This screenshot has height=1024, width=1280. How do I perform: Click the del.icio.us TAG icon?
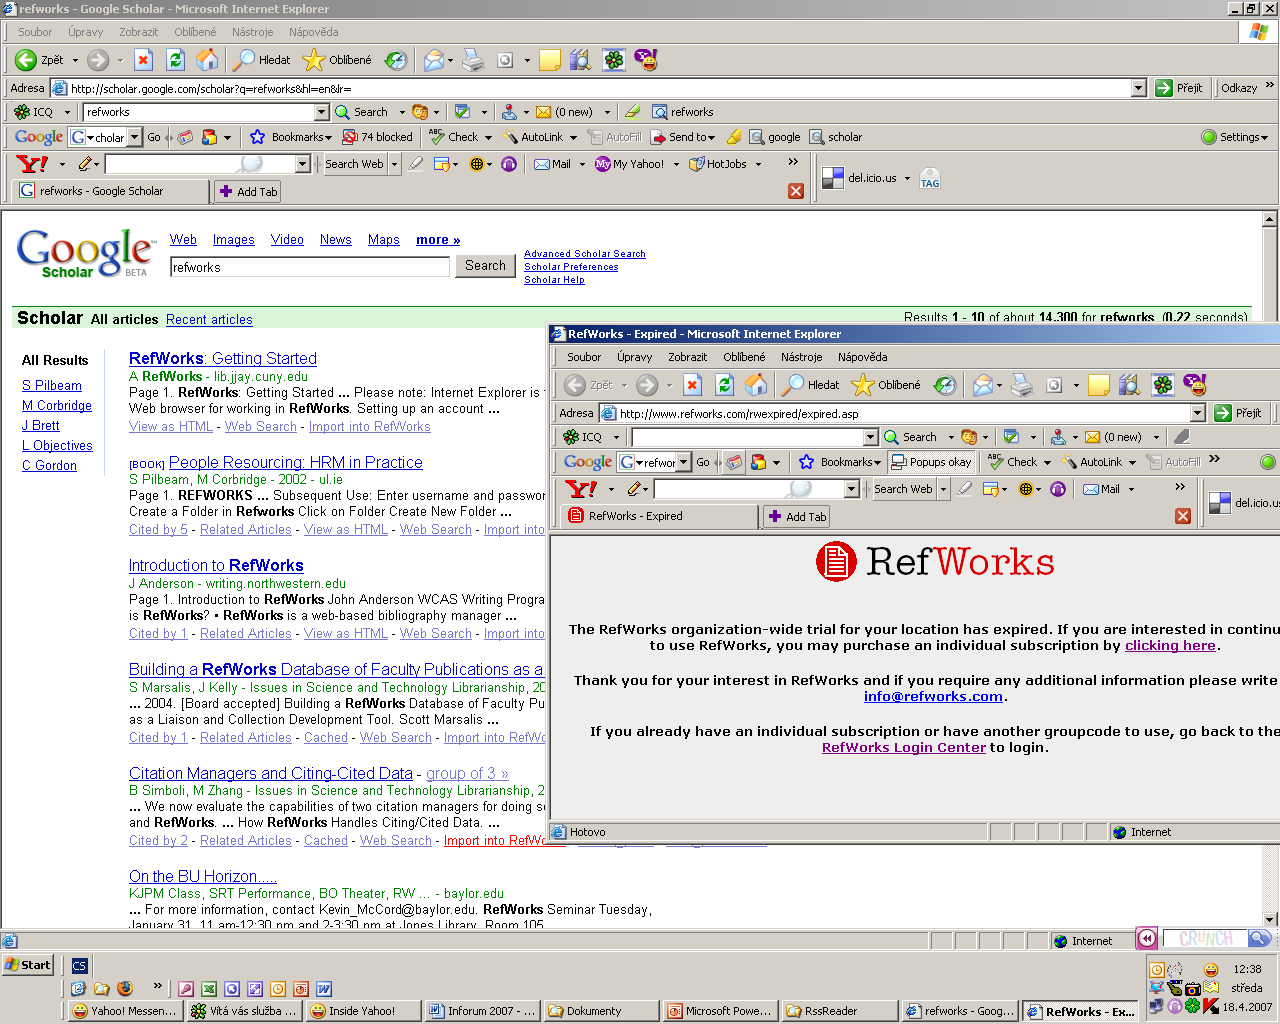point(930,178)
